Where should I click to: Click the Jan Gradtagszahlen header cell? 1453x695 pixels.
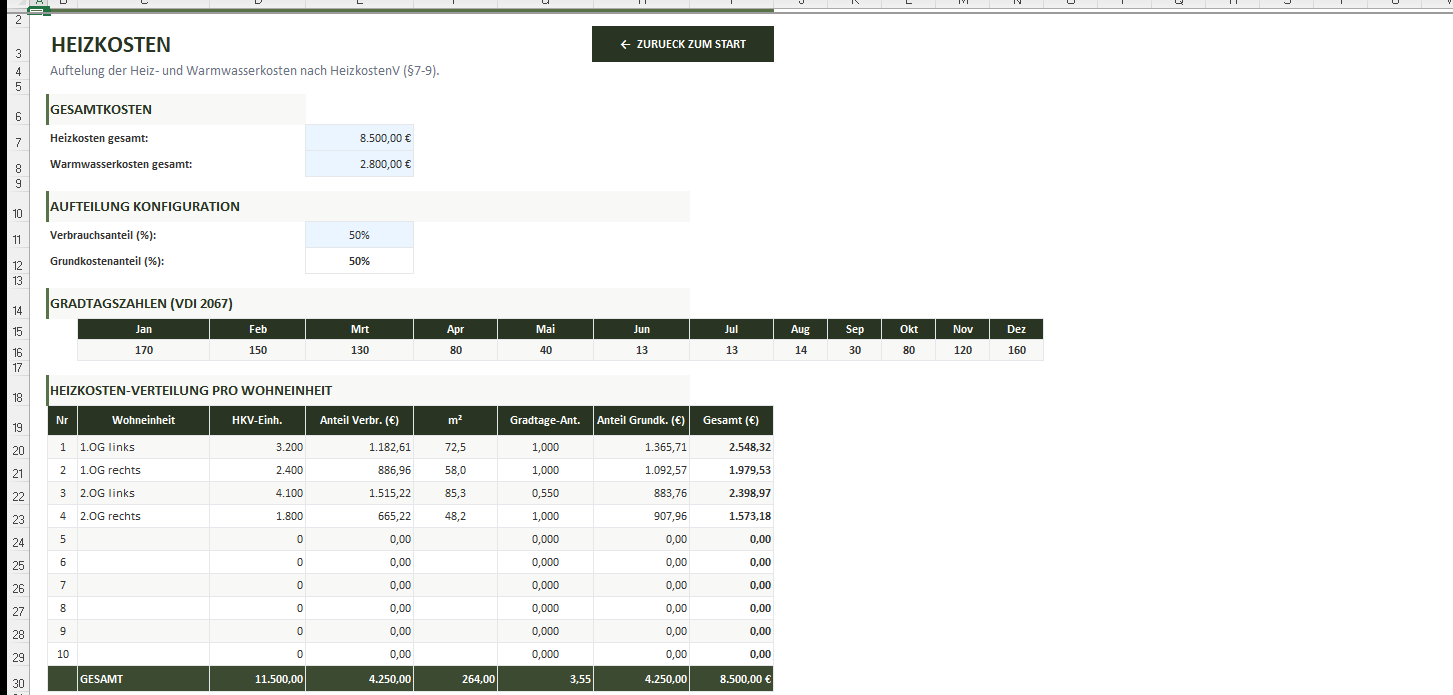tap(143, 329)
